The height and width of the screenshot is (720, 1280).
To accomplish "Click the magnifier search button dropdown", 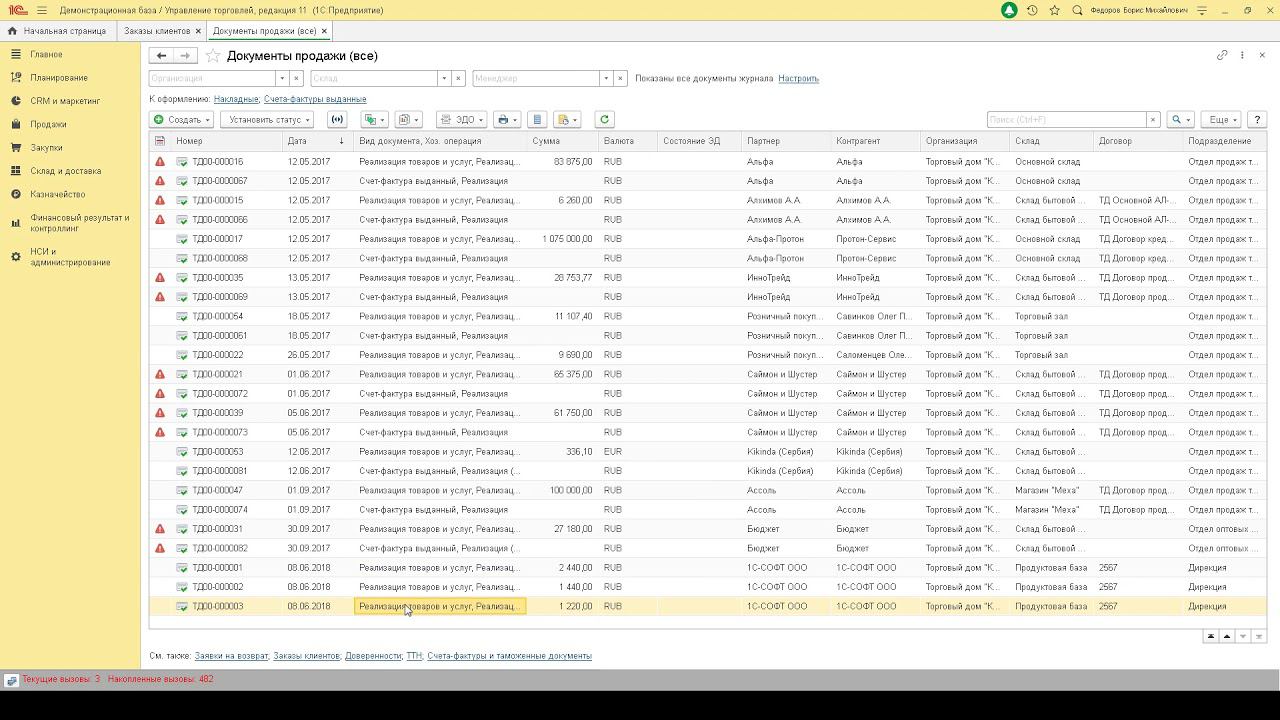I will tap(1182, 119).
